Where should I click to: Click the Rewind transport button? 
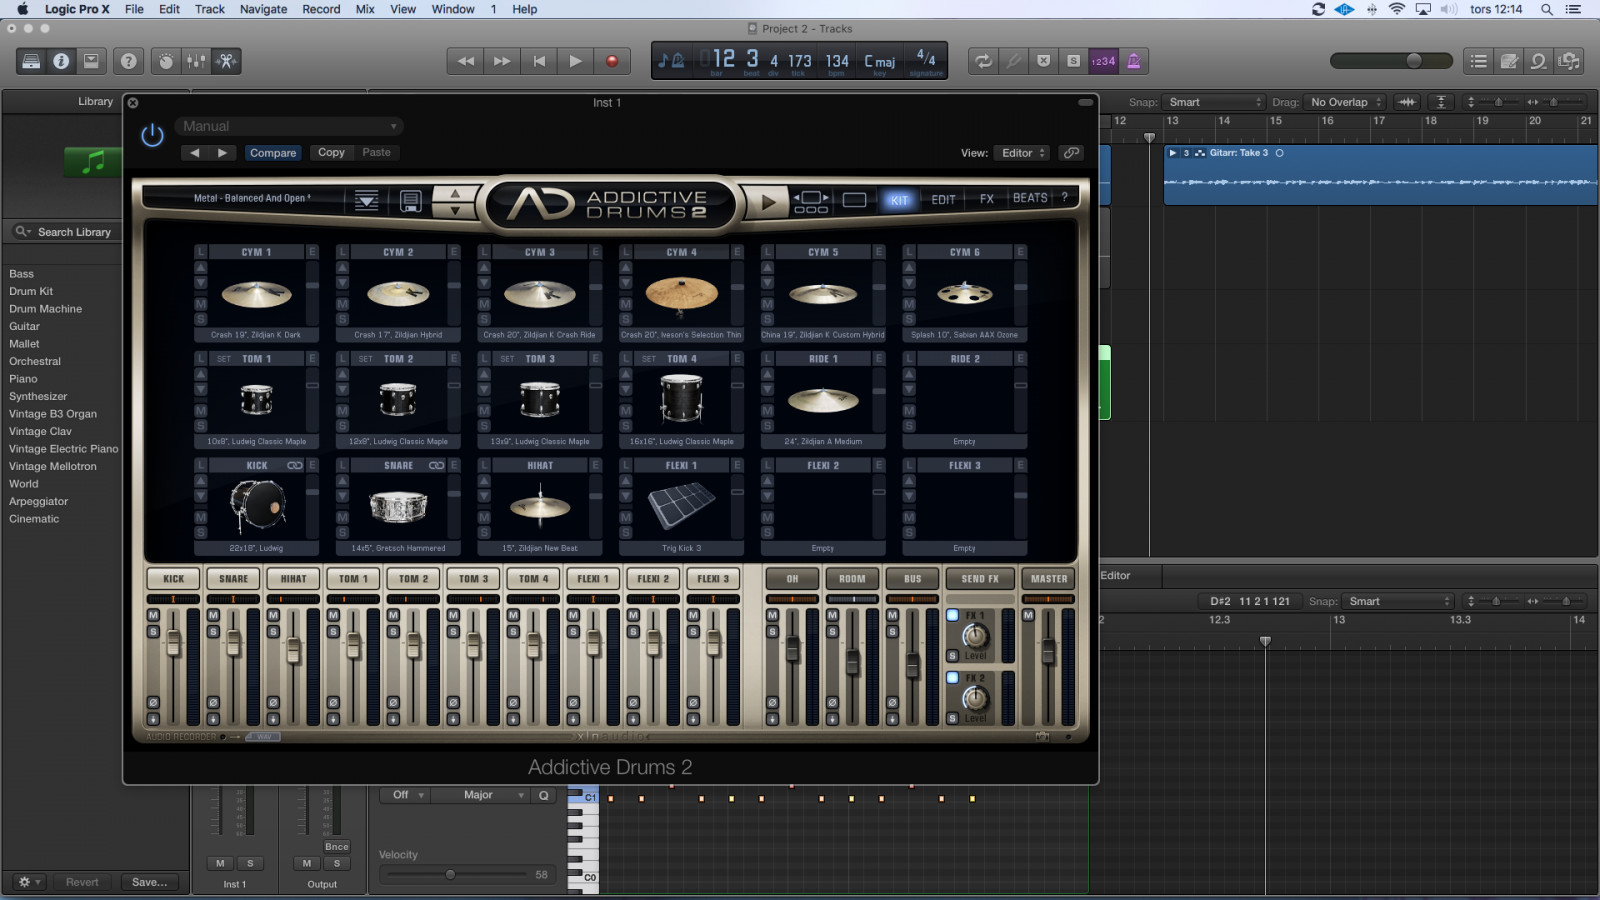[466, 61]
